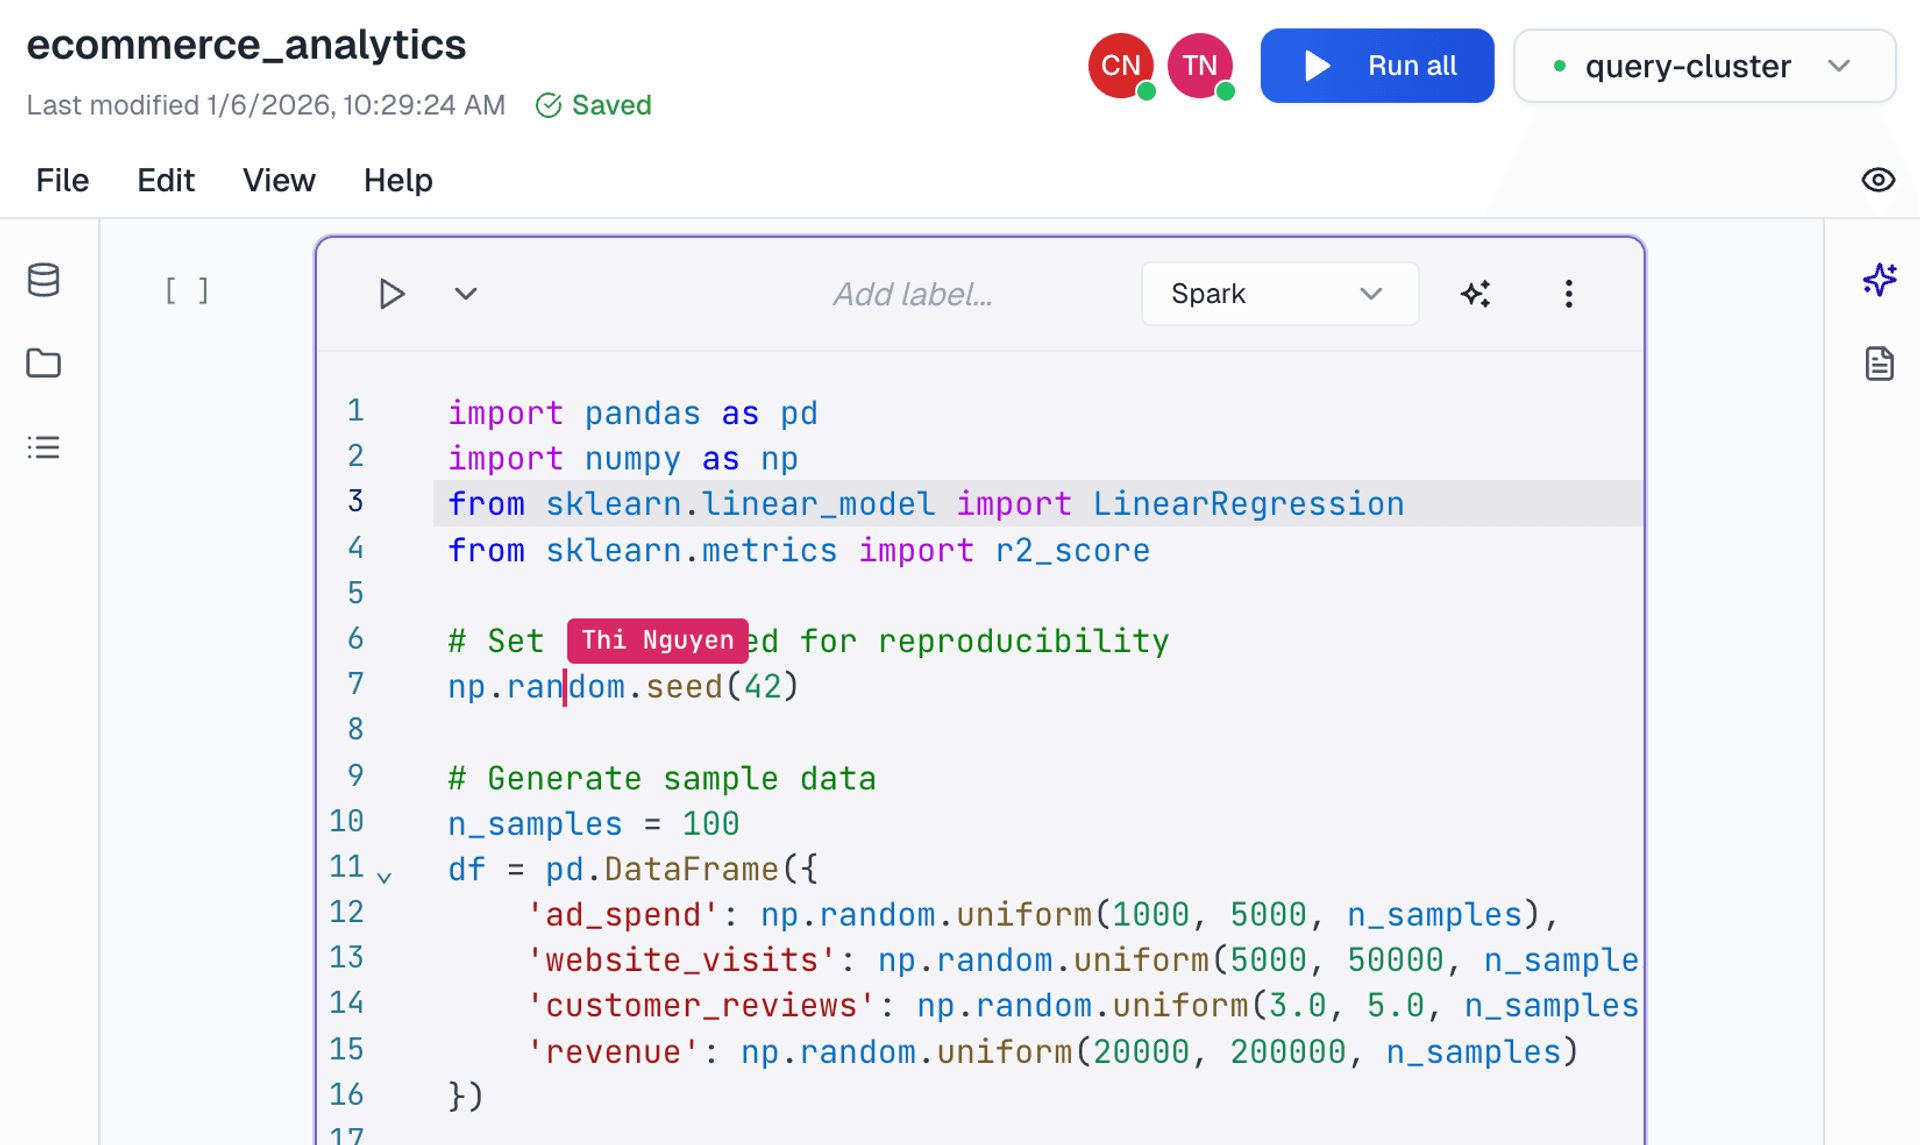Run the current cell with the play icon
This screenshot has height=1145, width=1920.
pos(392,293)
